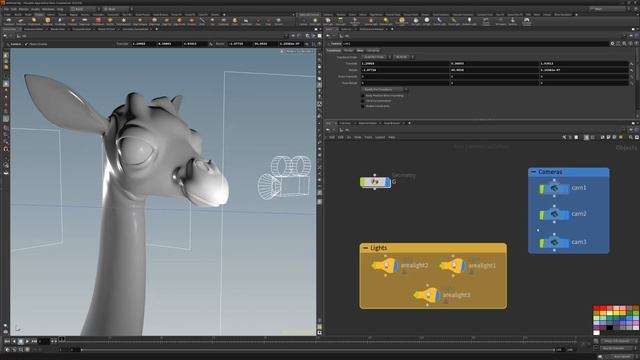The height and width of the screenshot is (360, 640).
Task: Toggle display flag on cam2 node
Action: click(566, 214)
